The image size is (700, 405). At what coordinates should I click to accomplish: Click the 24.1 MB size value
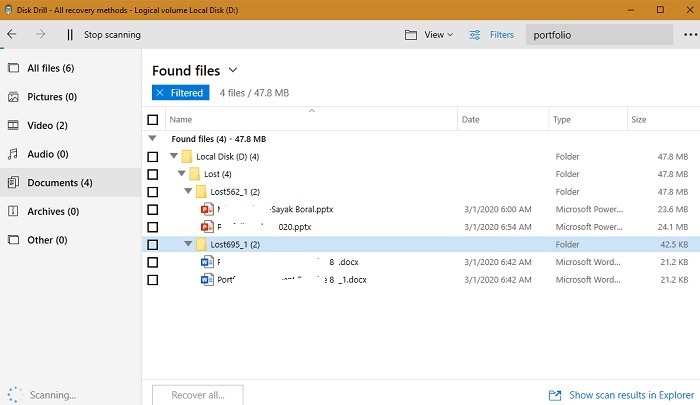pyautogui.click(x=673, y=227)
